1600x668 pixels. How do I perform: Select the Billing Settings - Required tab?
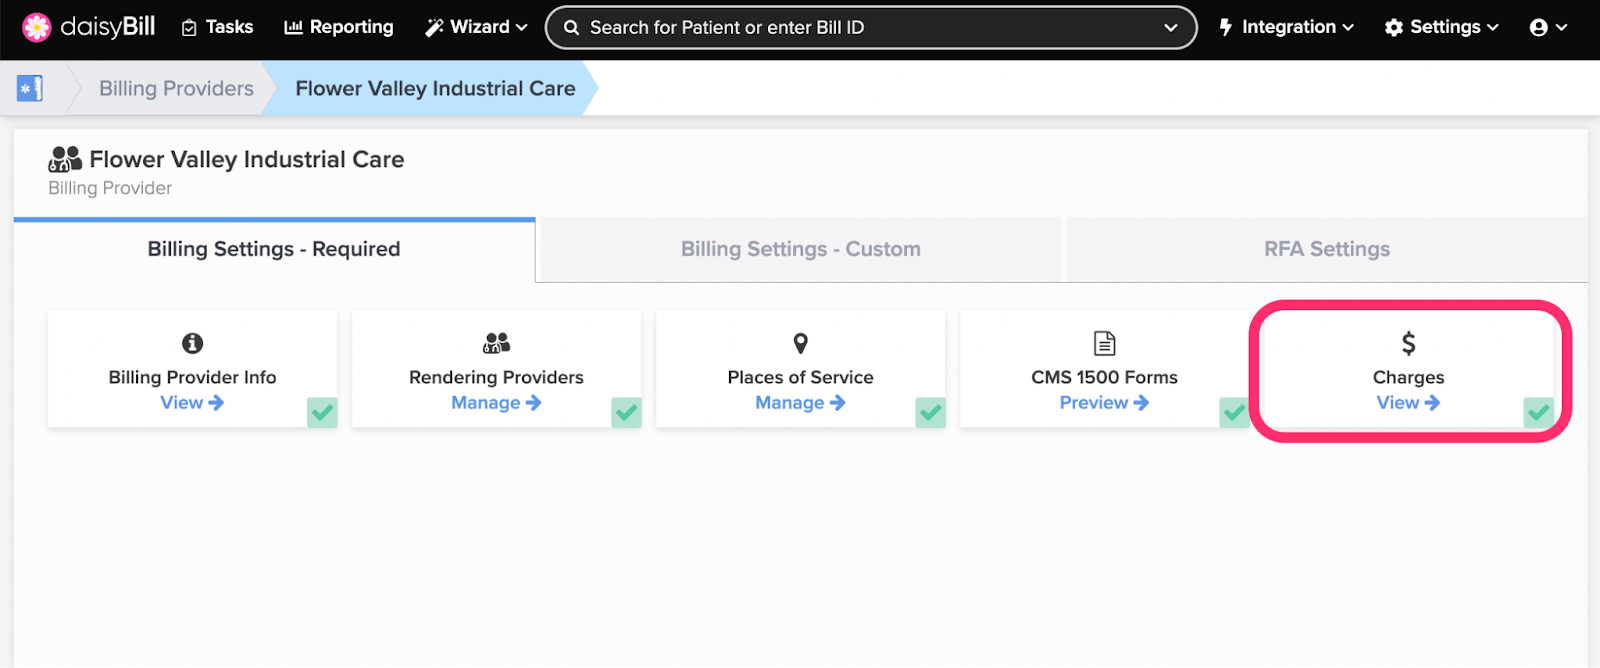(x=274, y=249)
